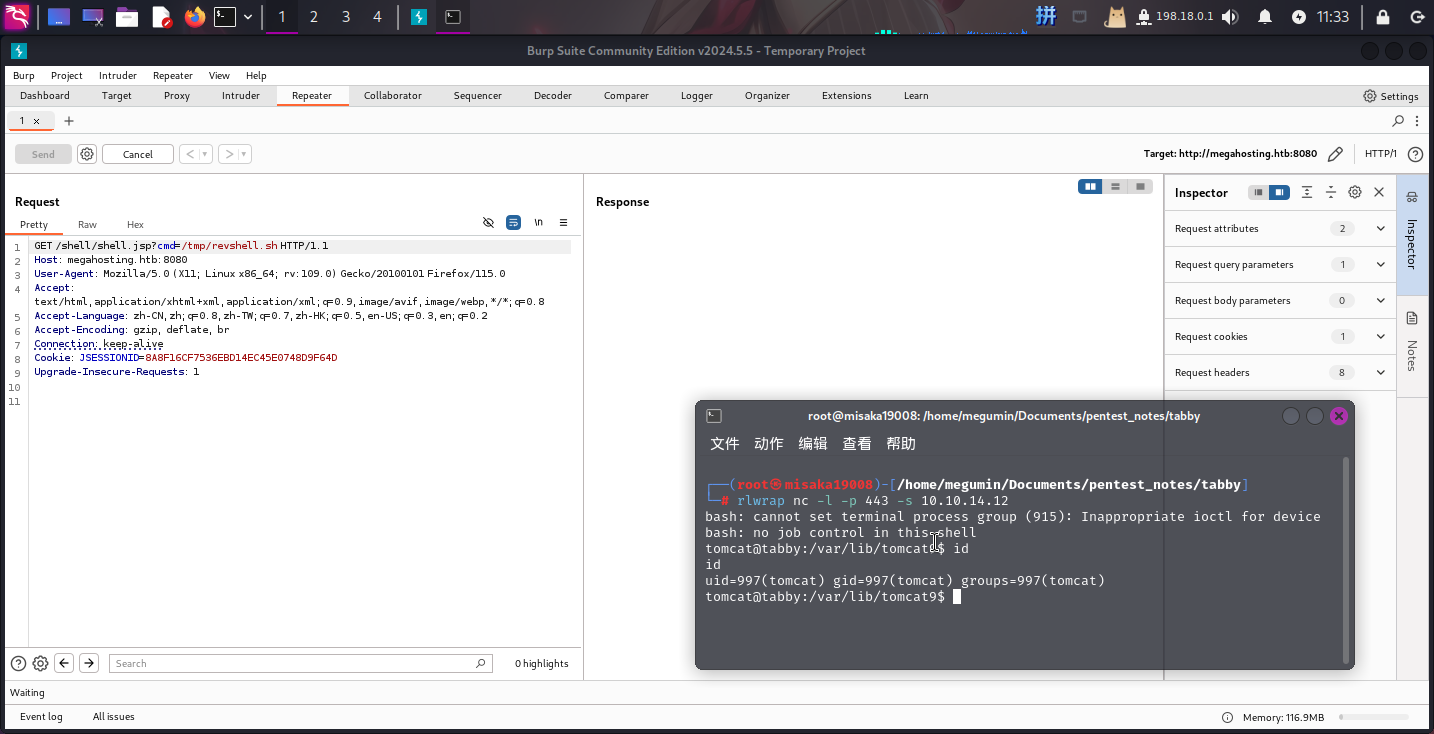This screenshot has width=1434, height=734.
Task: Open the 编辑 menu in terminal
Action: tap(813, 444)
